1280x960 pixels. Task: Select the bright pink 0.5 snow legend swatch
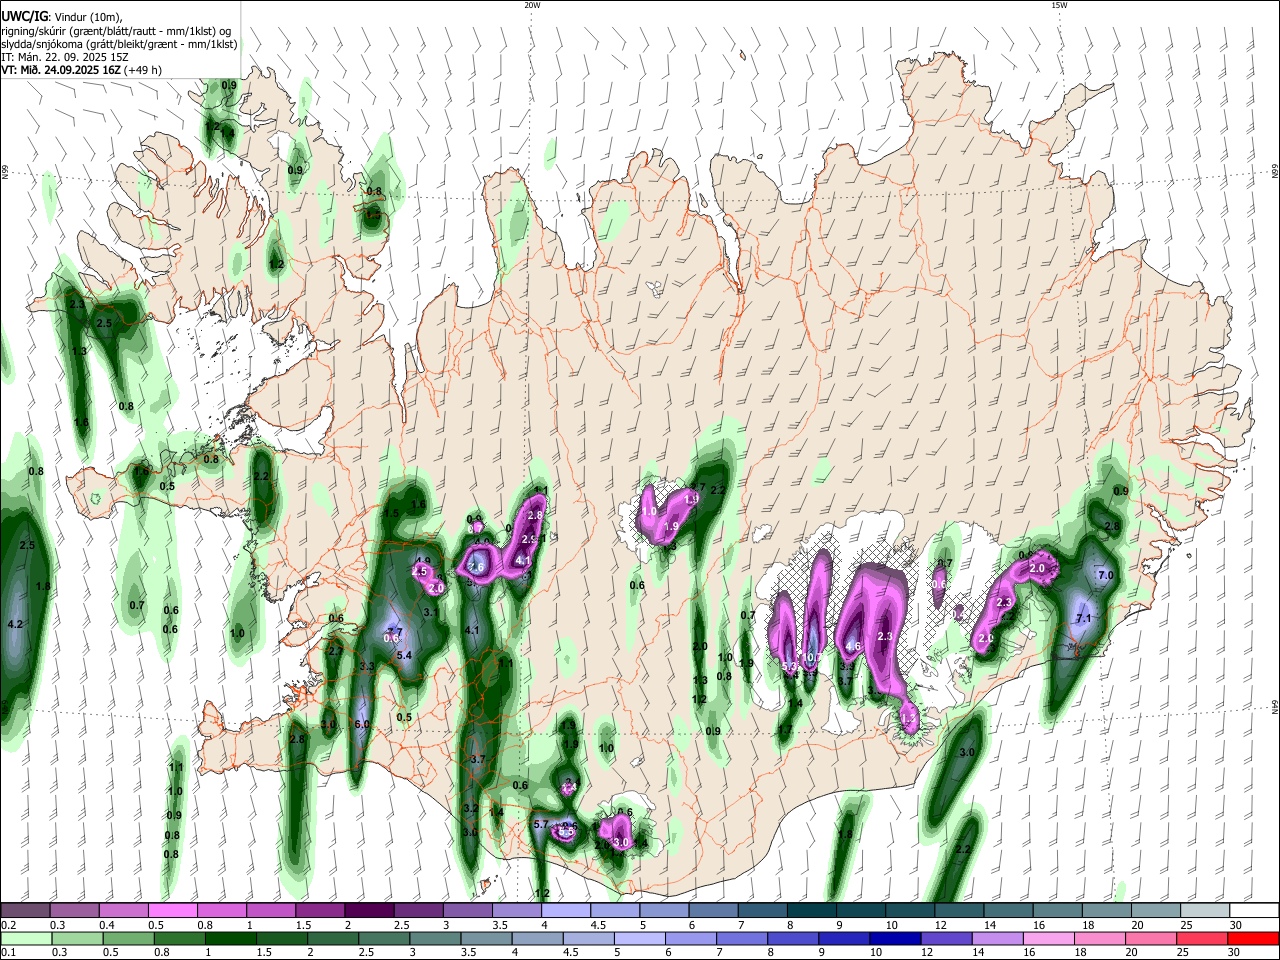pos(172,910)
